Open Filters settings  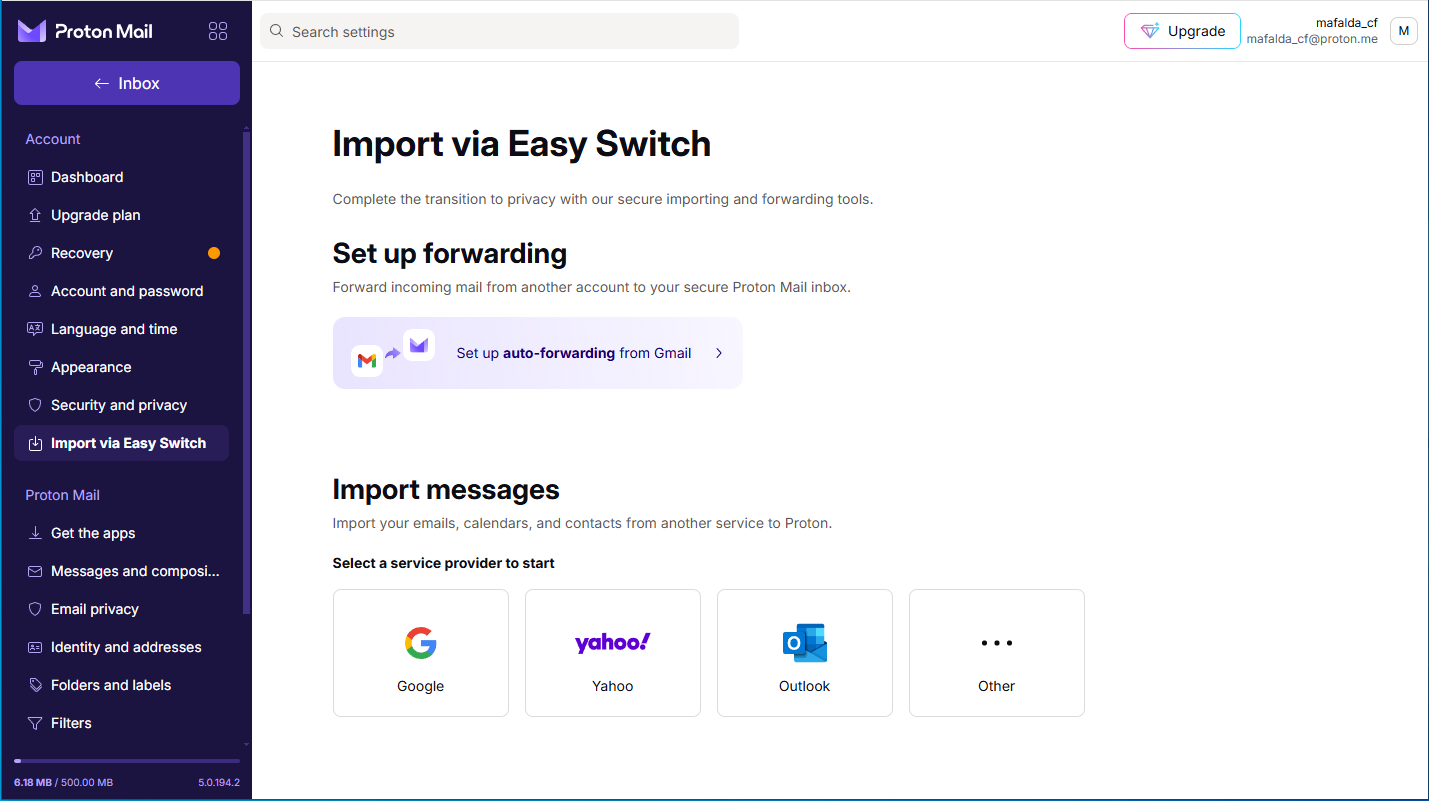click(x=121, y=723)
